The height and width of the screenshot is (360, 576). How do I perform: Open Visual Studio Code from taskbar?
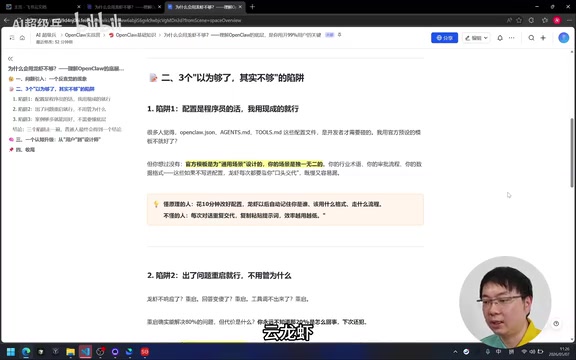click(85, 352)
